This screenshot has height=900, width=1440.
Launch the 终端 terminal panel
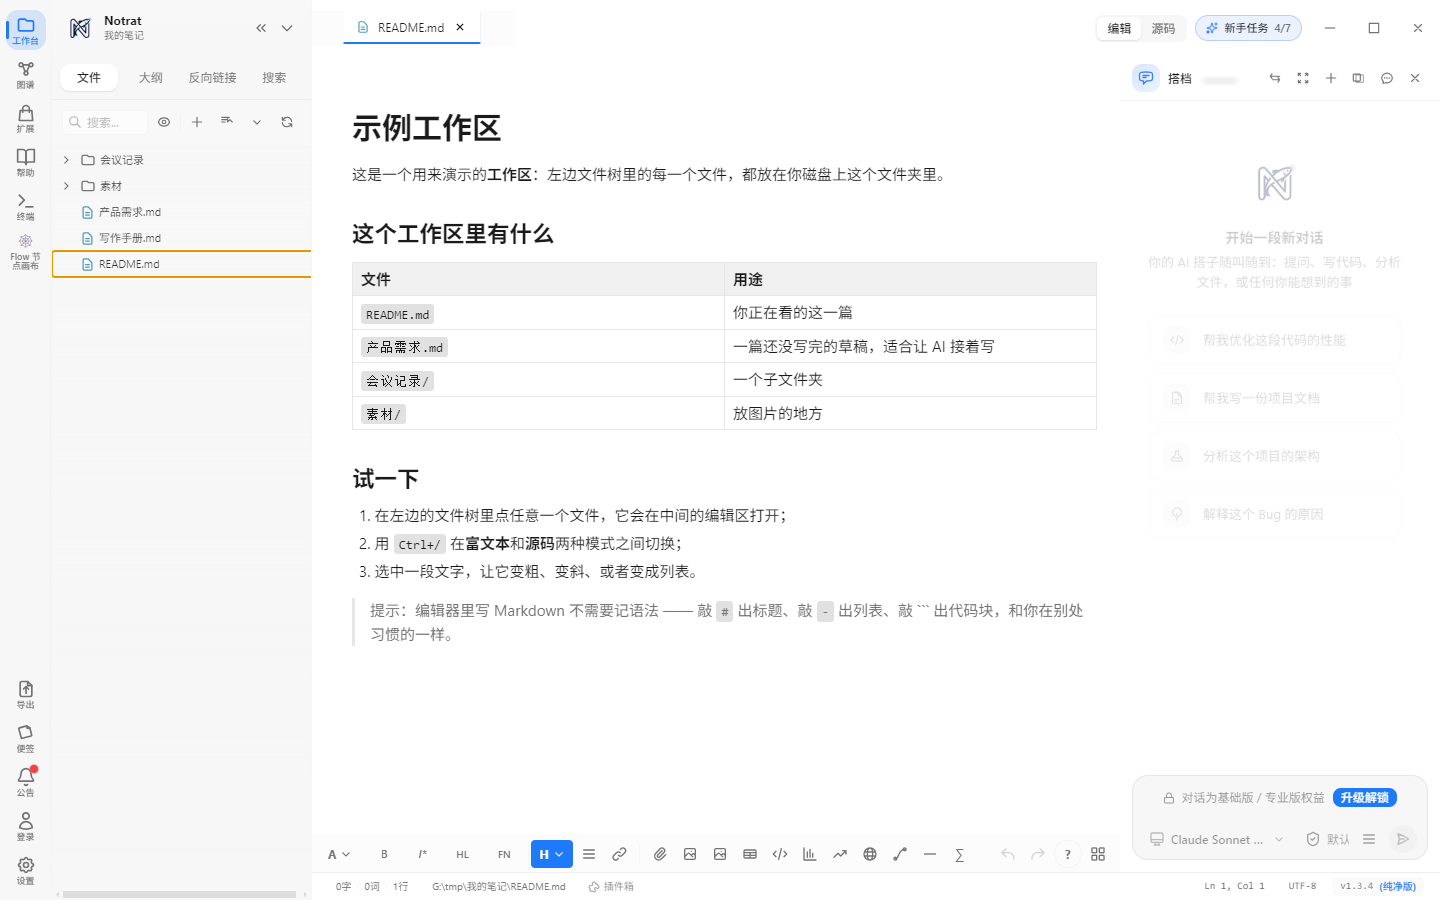click(x=26, y=207)
